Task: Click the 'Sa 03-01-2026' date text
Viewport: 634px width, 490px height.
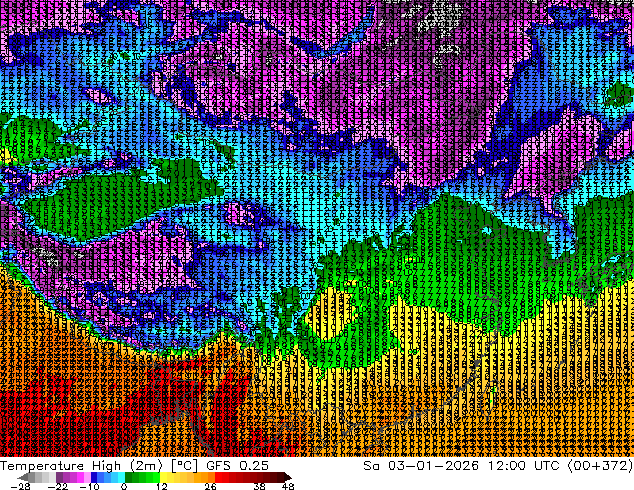Action: click(x=421, y=466)
